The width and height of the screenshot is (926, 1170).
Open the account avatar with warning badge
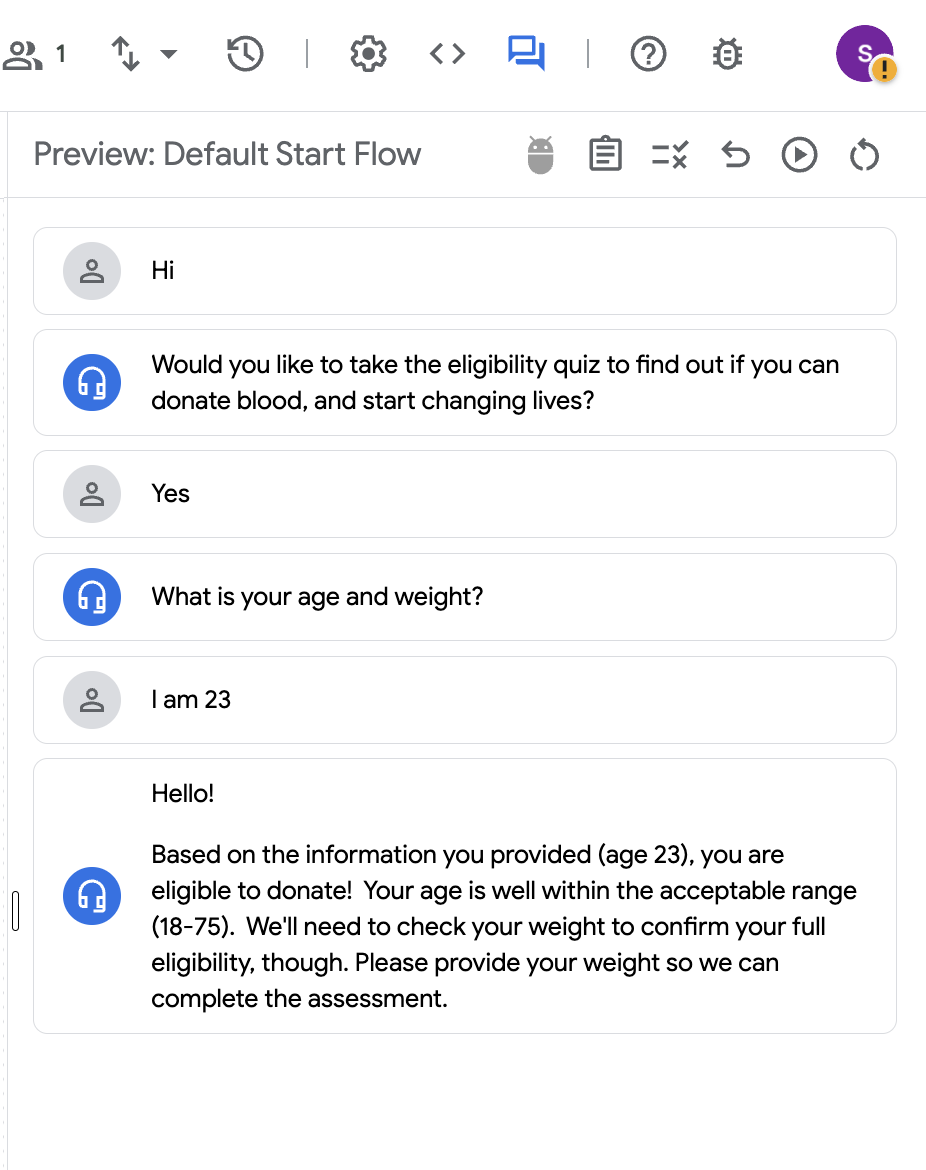point(865,54)
